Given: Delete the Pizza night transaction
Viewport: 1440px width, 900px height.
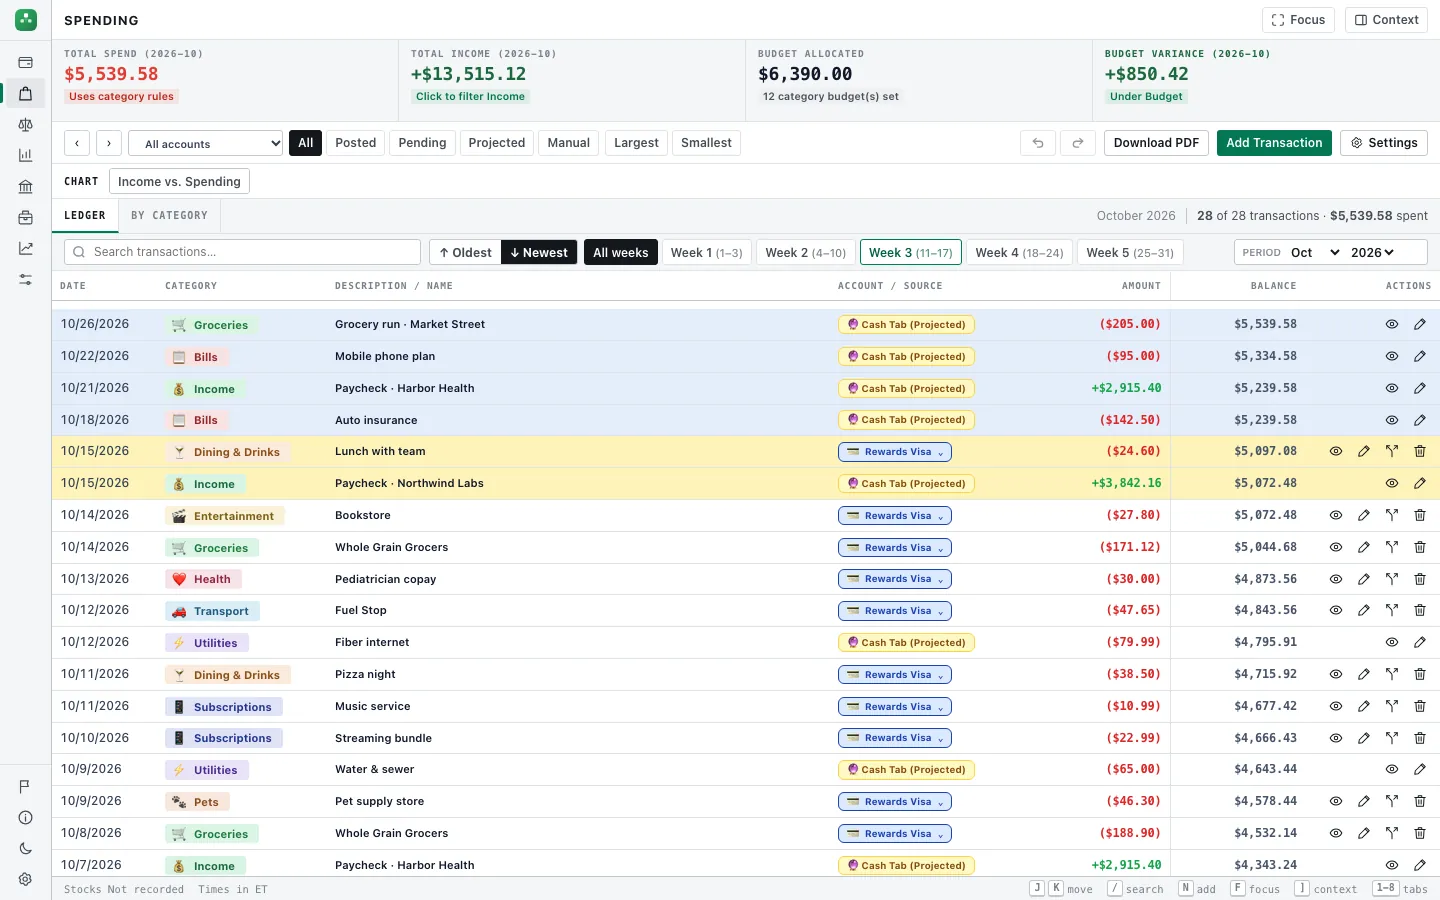Looking at the screenshot, I should [1420, 675].
